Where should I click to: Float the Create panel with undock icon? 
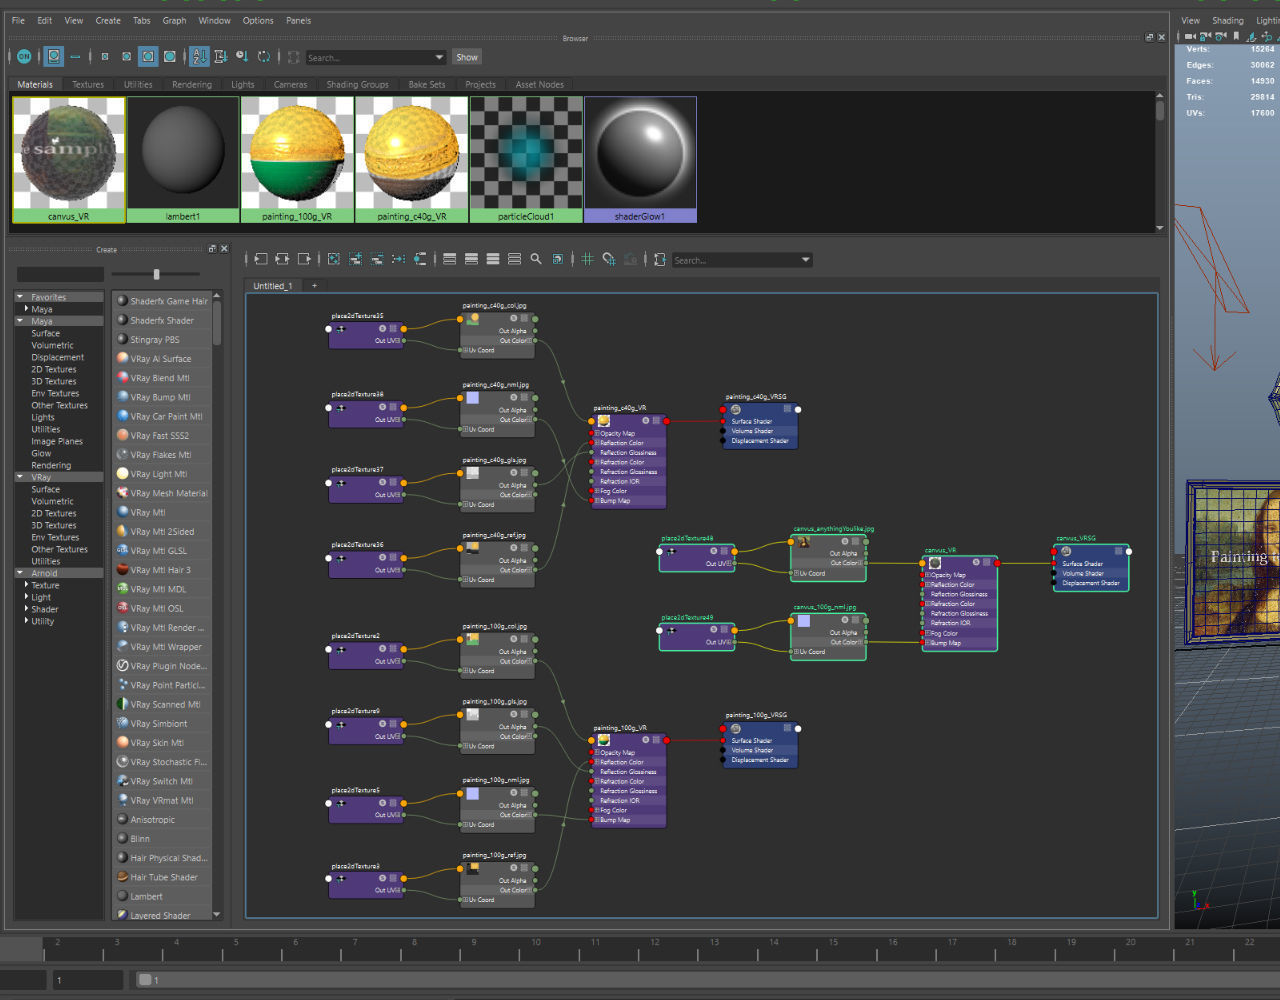[x=212, y=249]
